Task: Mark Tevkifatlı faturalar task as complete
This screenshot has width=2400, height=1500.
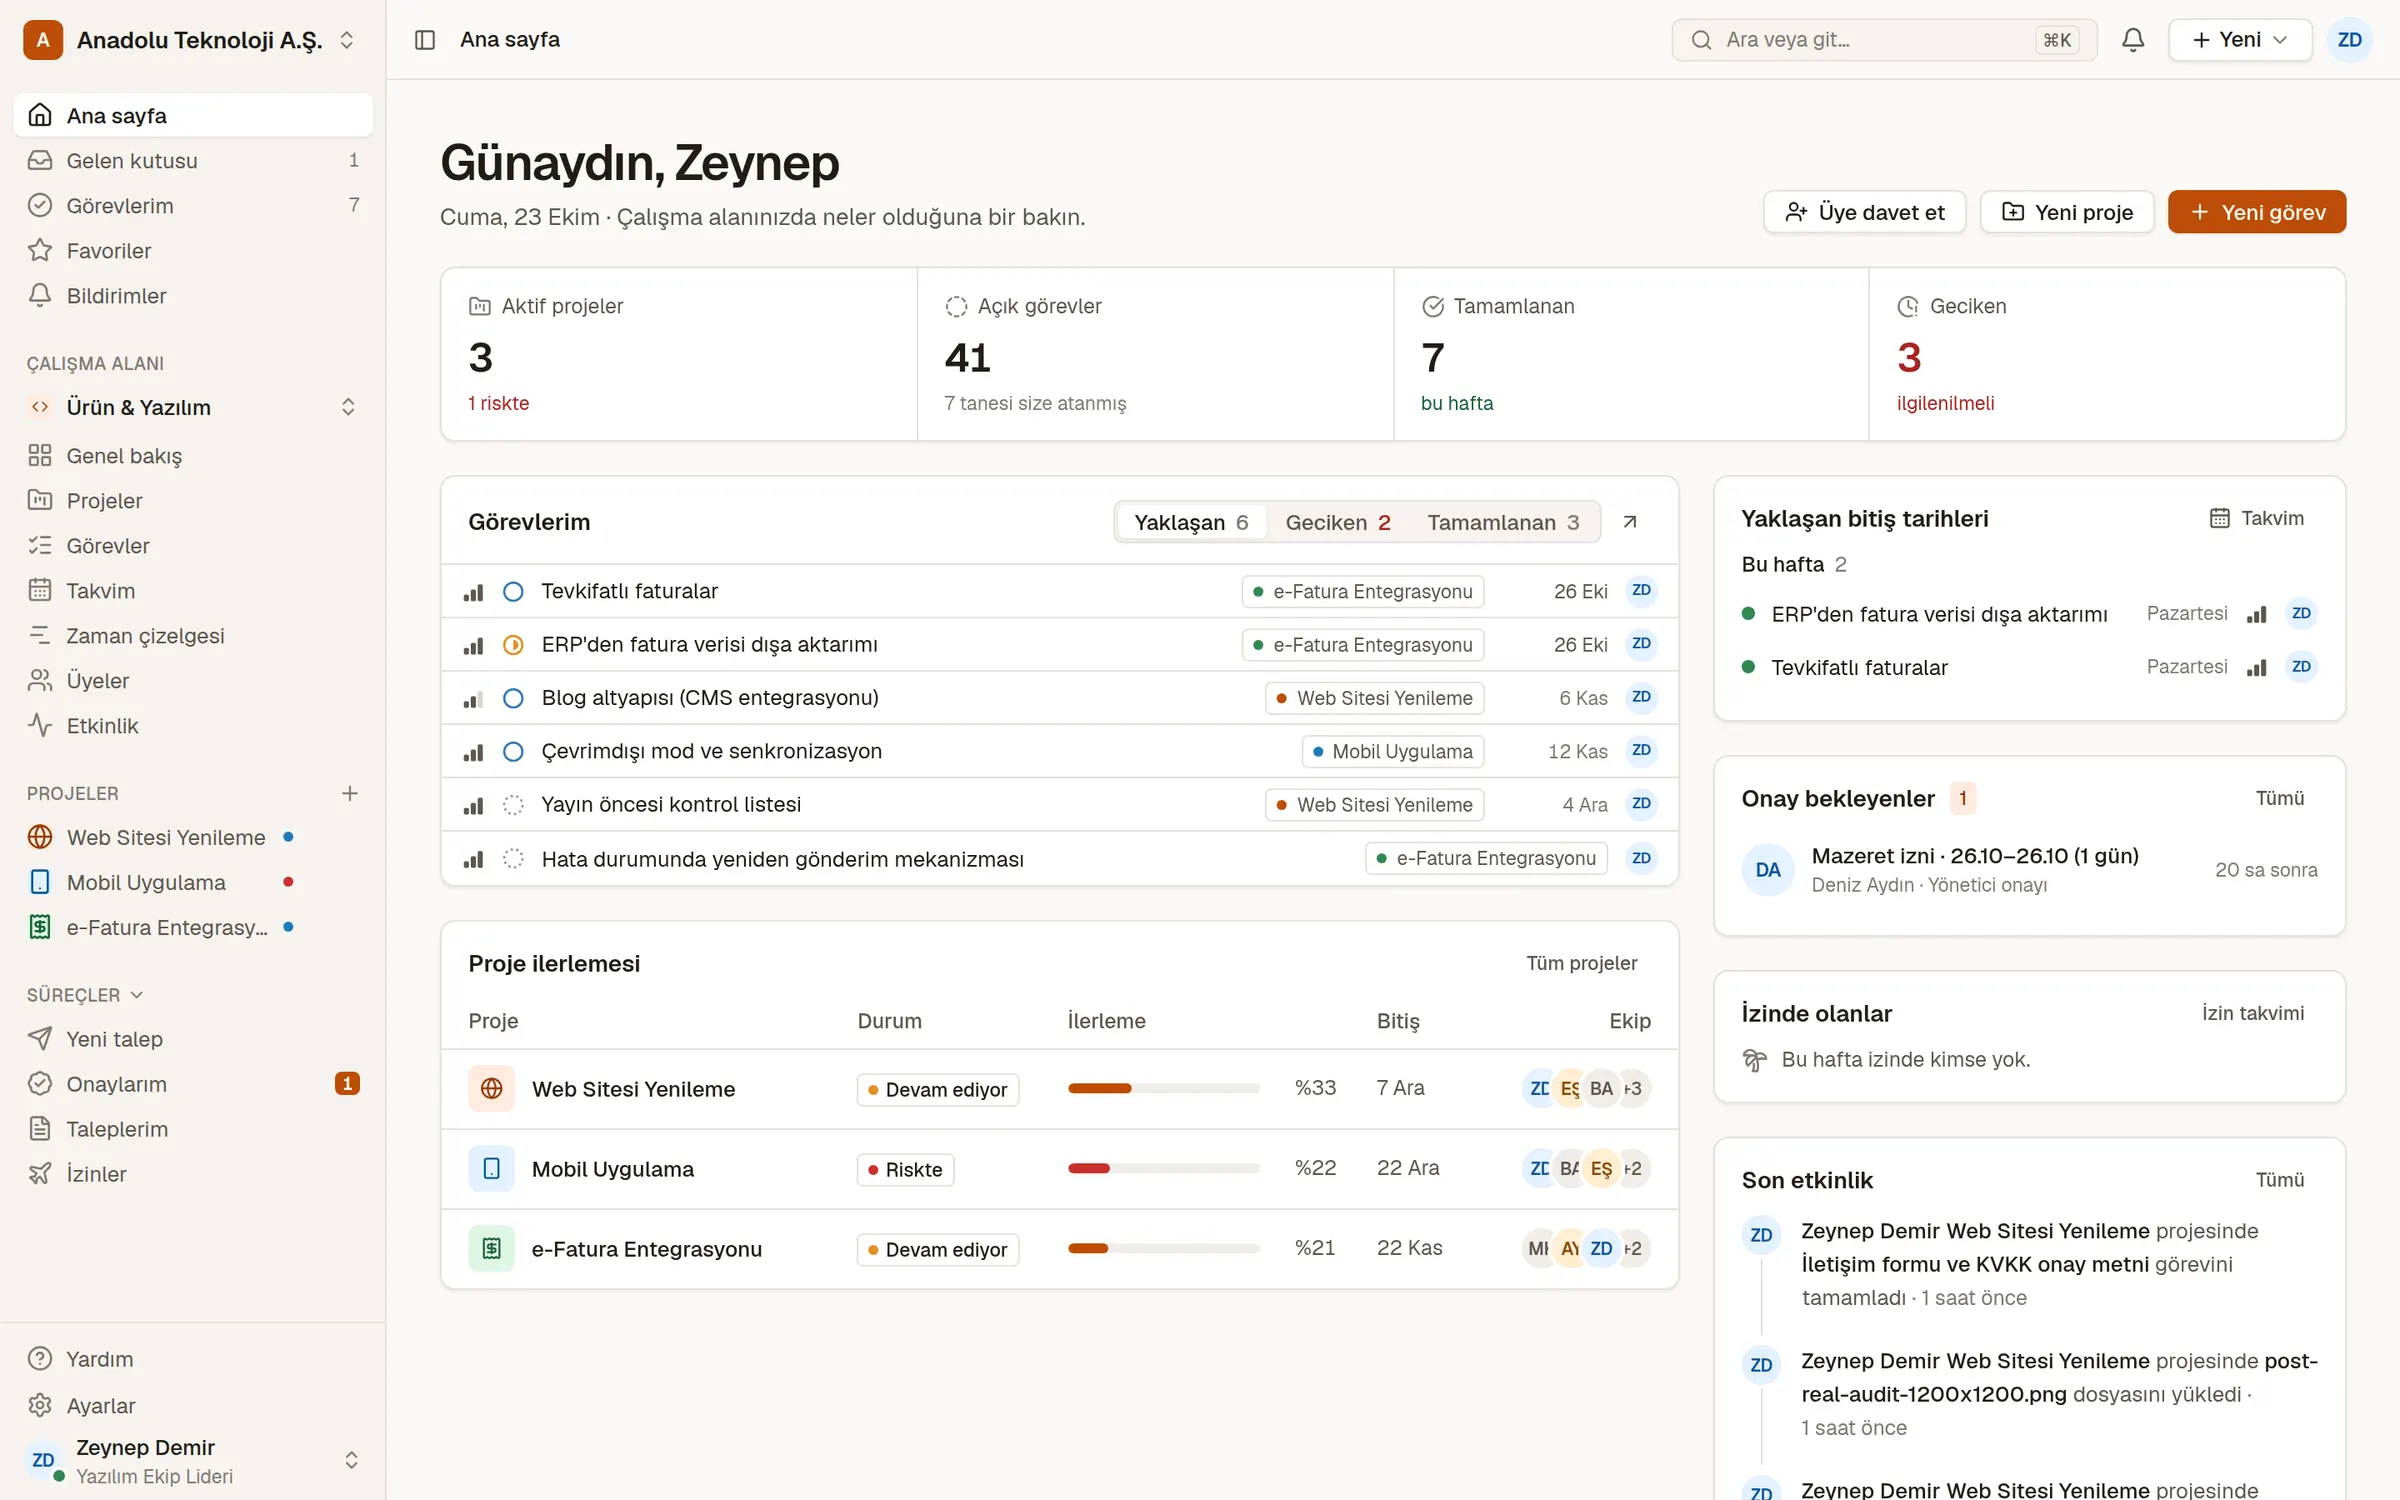Action: click(513, 591)
